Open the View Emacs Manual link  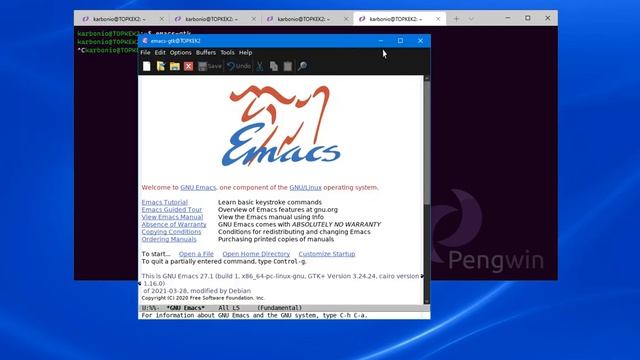tap(172, 217)
